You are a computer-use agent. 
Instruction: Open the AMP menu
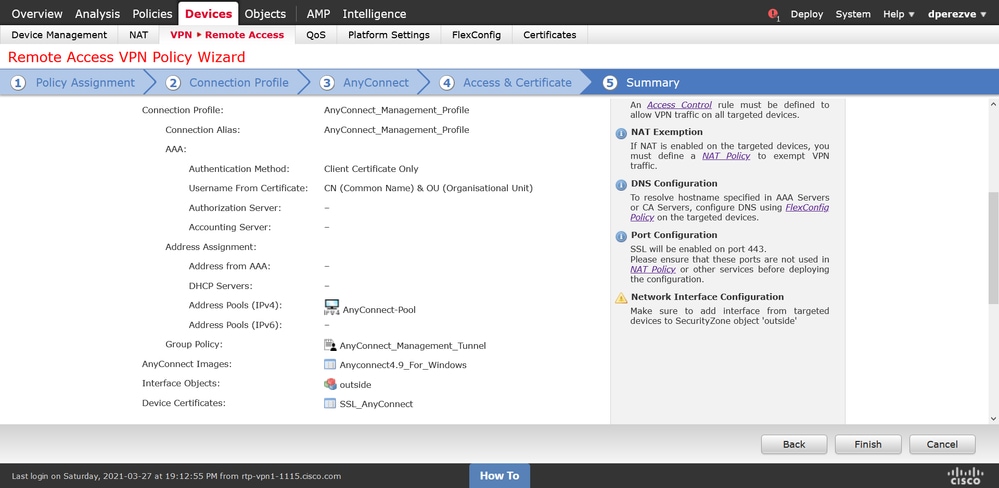[319, 13]
